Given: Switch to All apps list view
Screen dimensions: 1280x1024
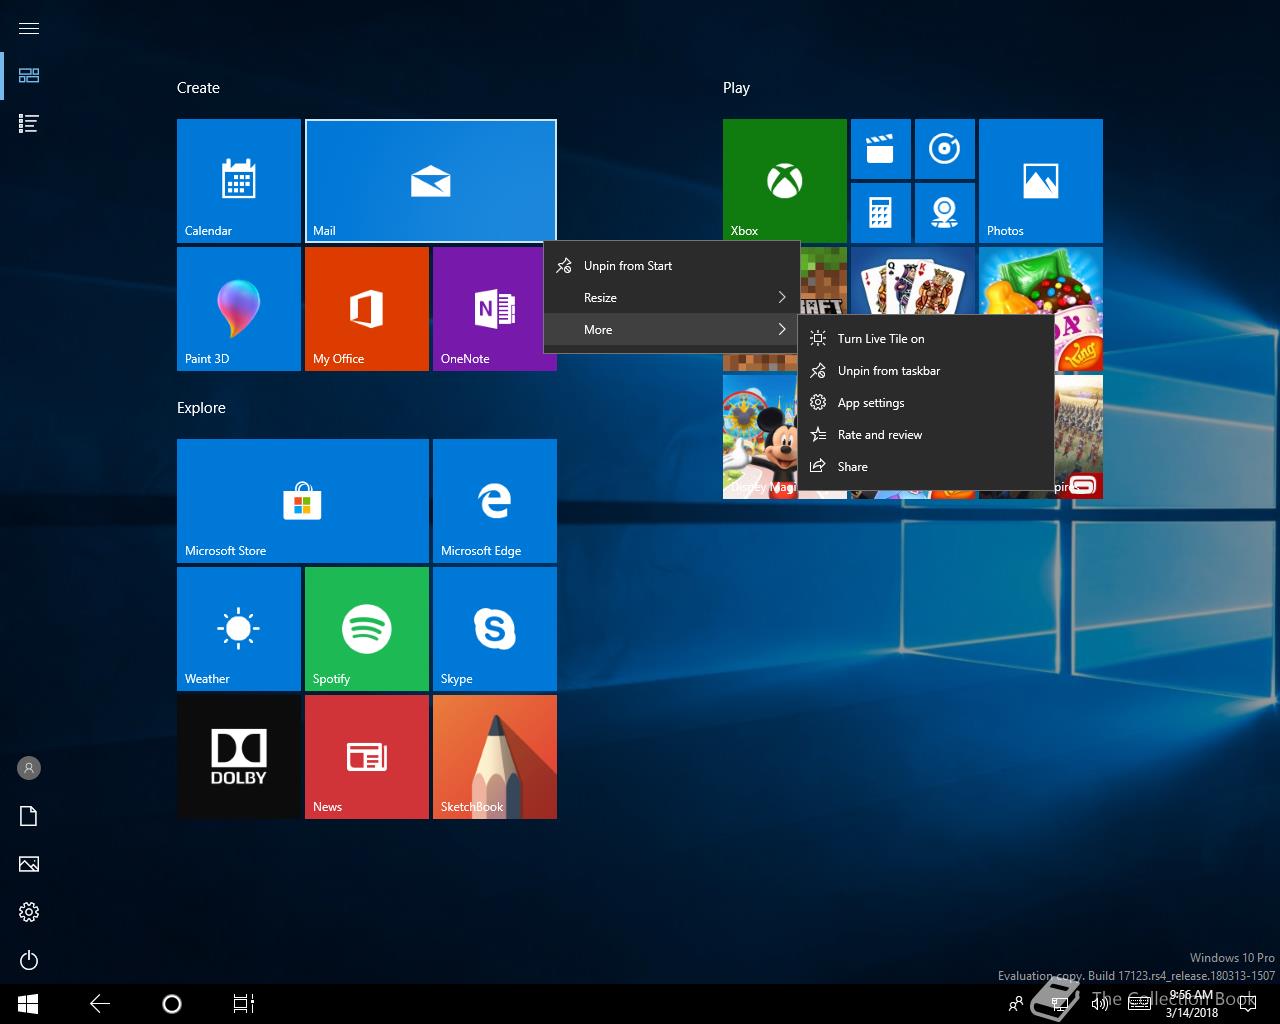Looking at the screenshot, I should coord(29,124).
